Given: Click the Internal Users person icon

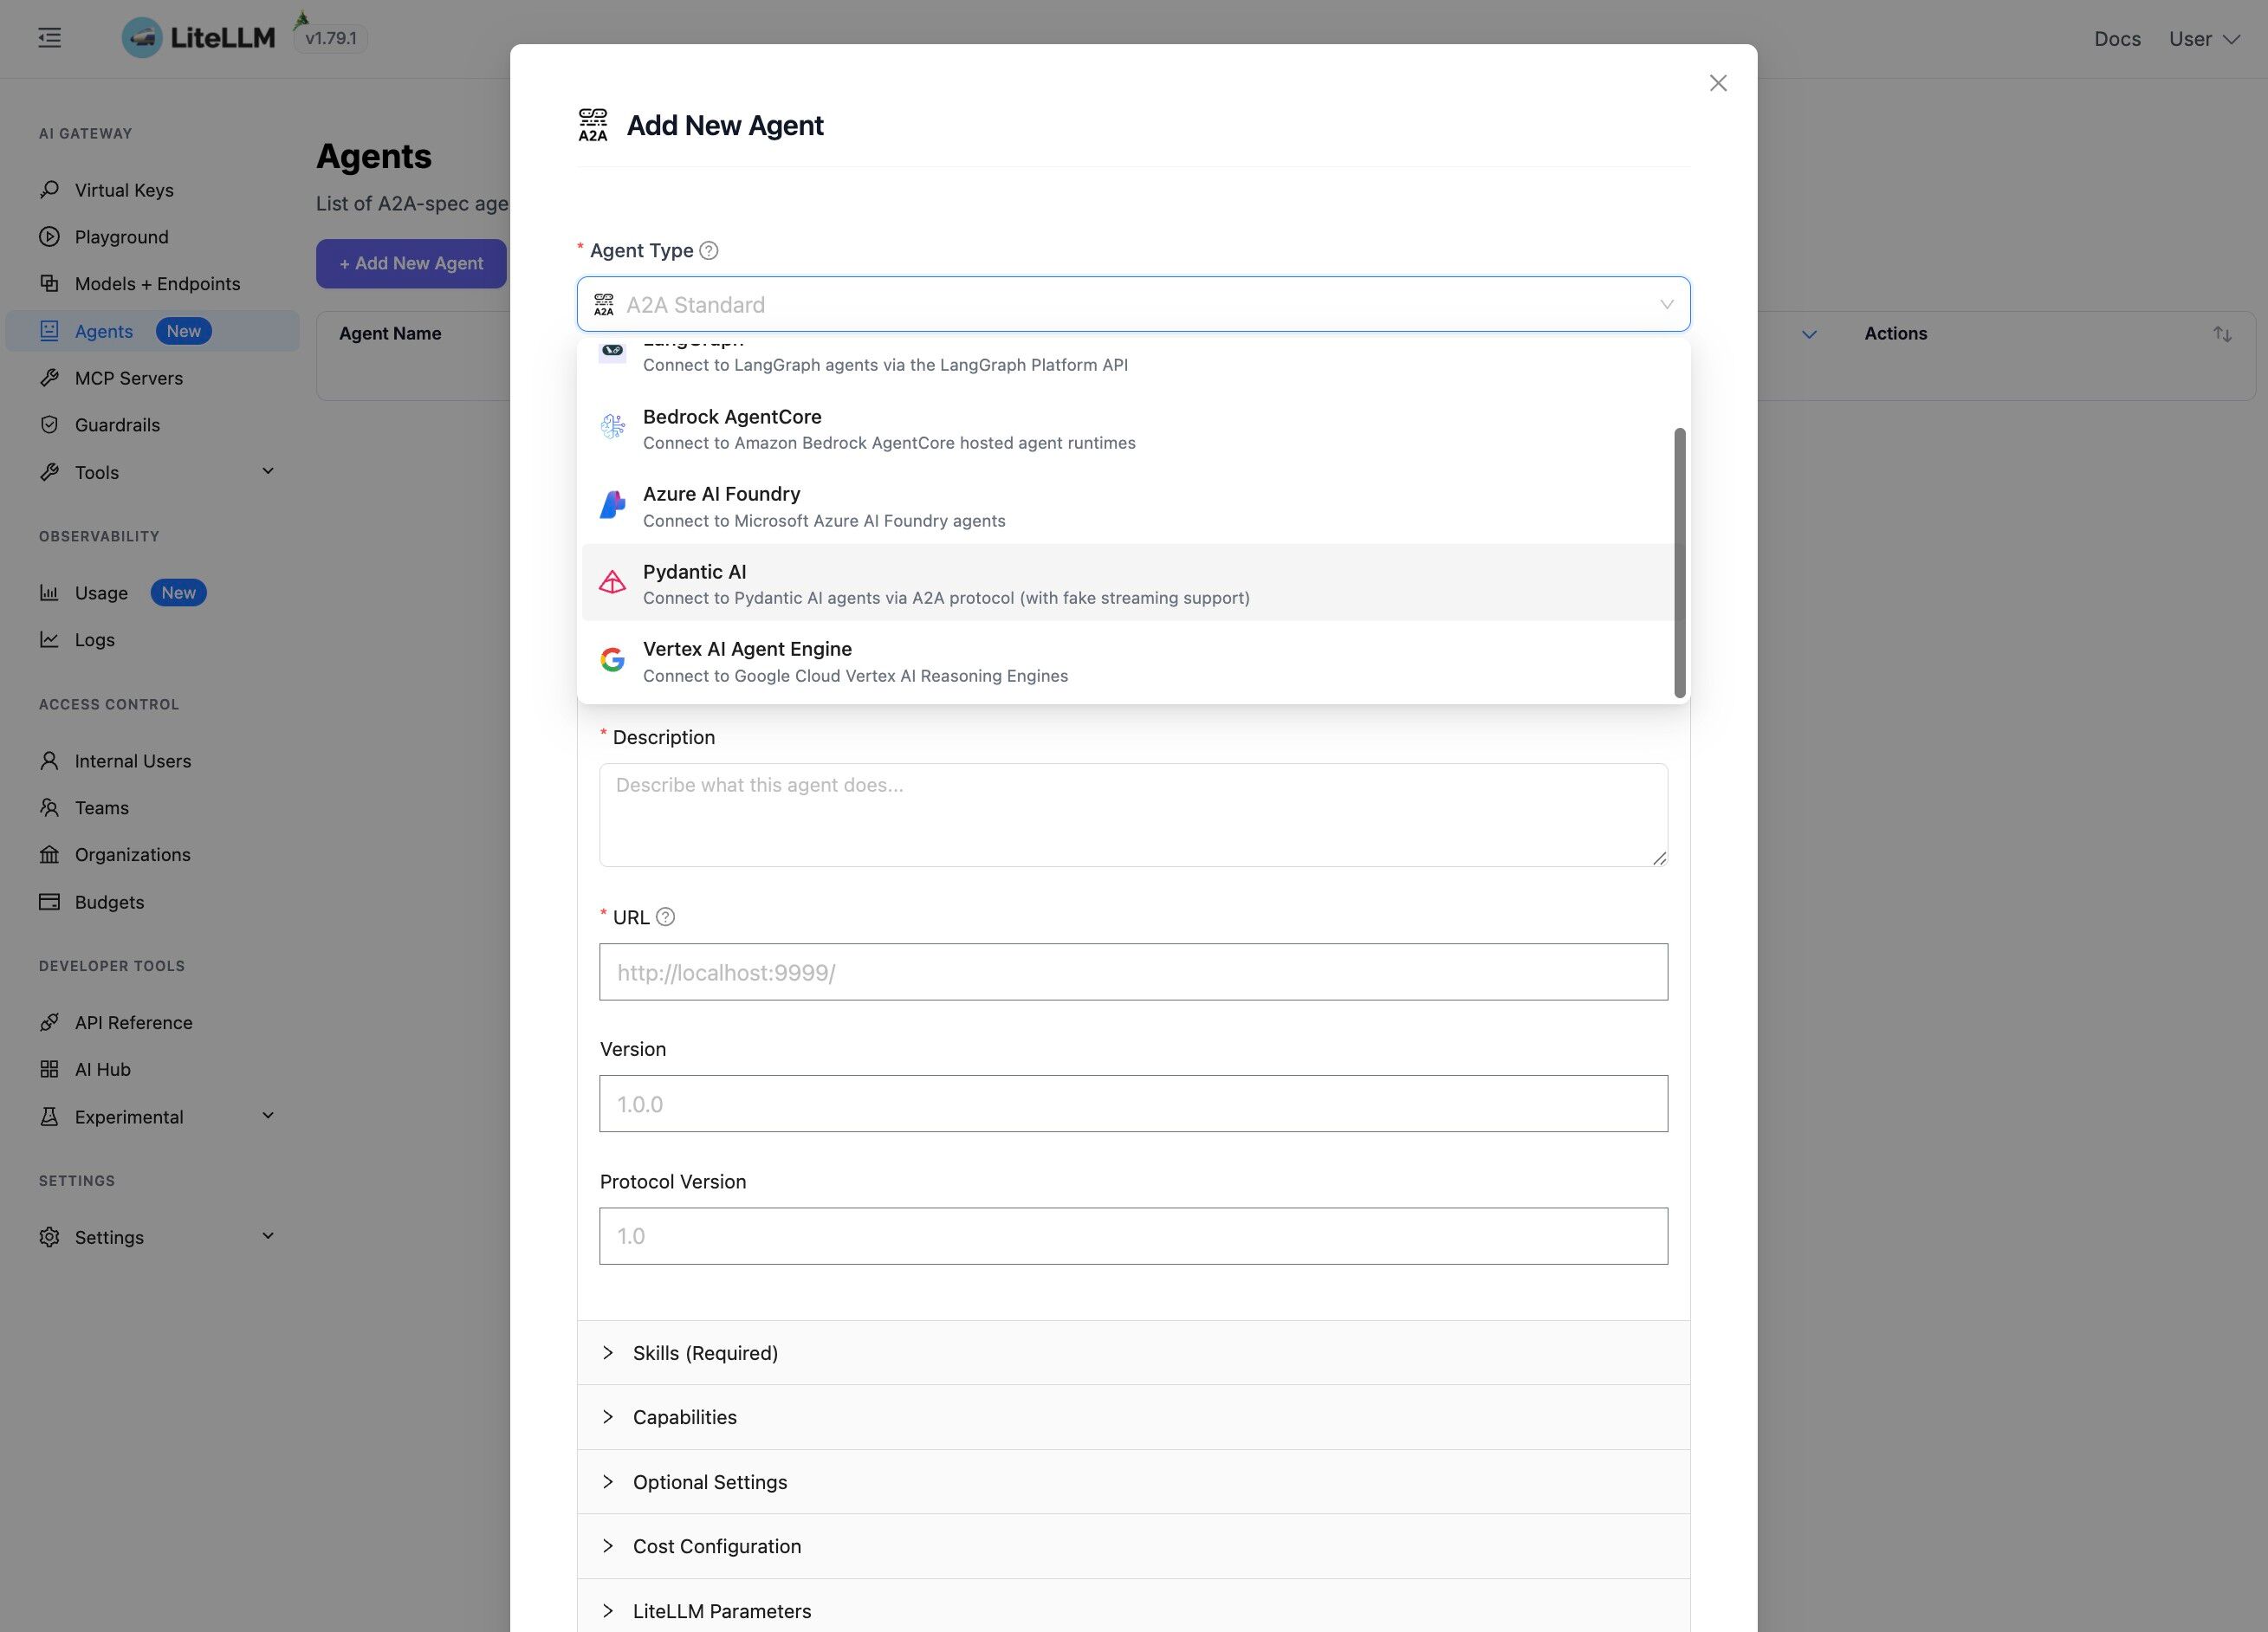Looking at the screenshot, I should point(49,761).
